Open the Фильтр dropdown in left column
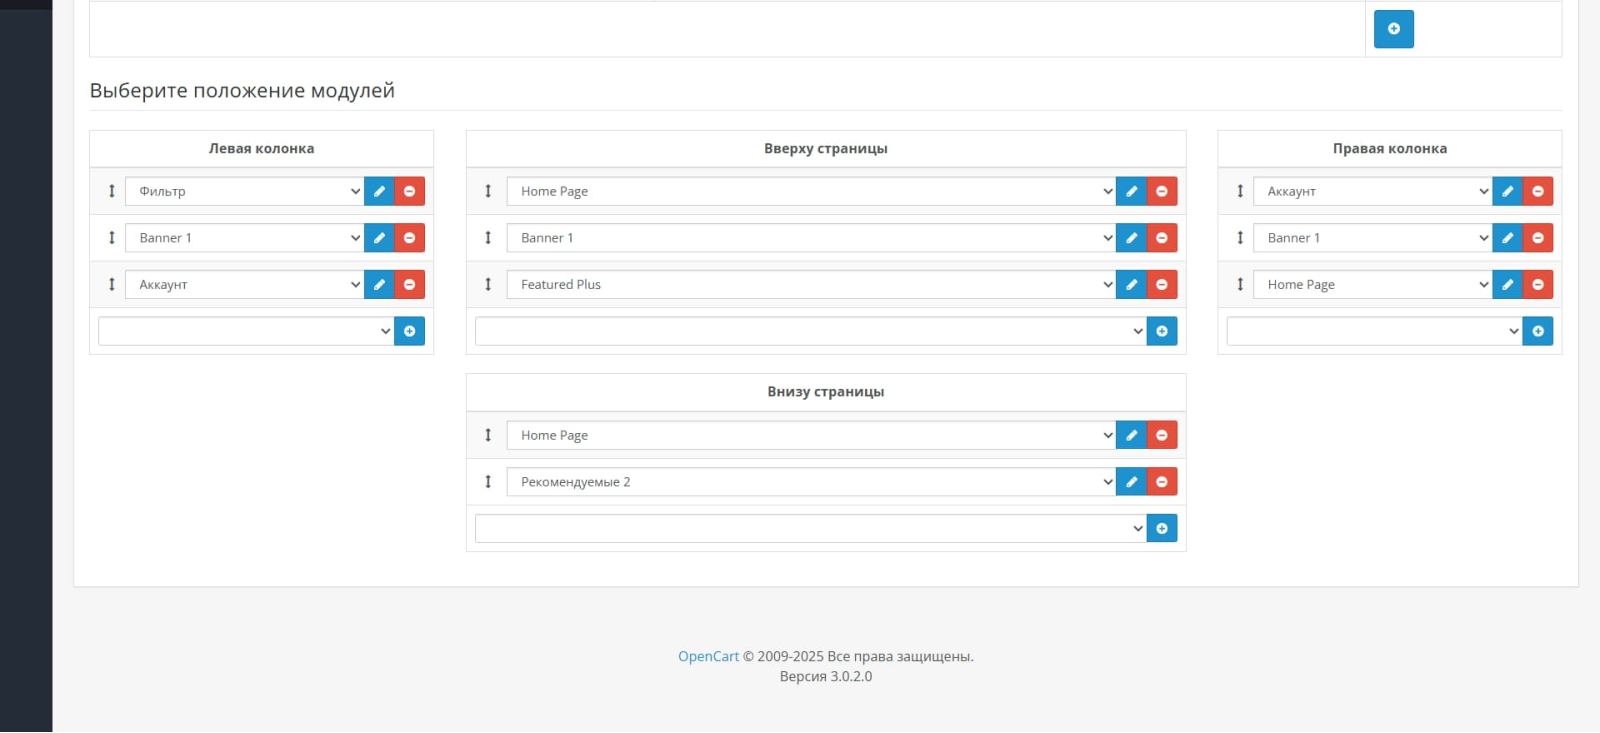The width and height of the screenshot is (1600, 733). 245,191
